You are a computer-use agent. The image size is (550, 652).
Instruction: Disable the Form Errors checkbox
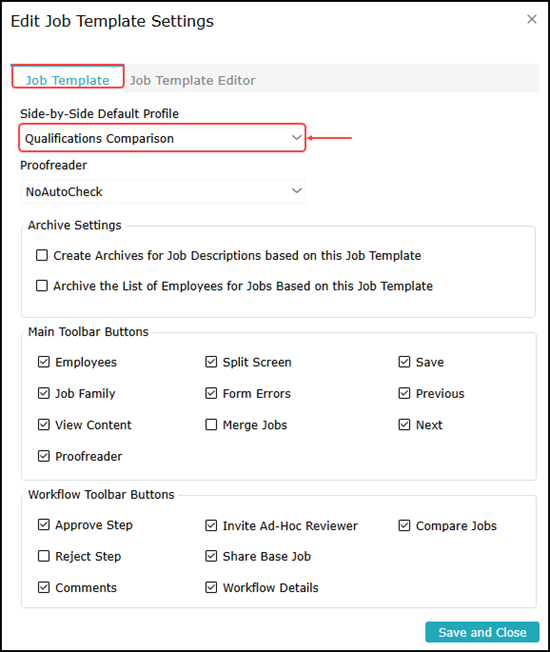coord(211,393)
